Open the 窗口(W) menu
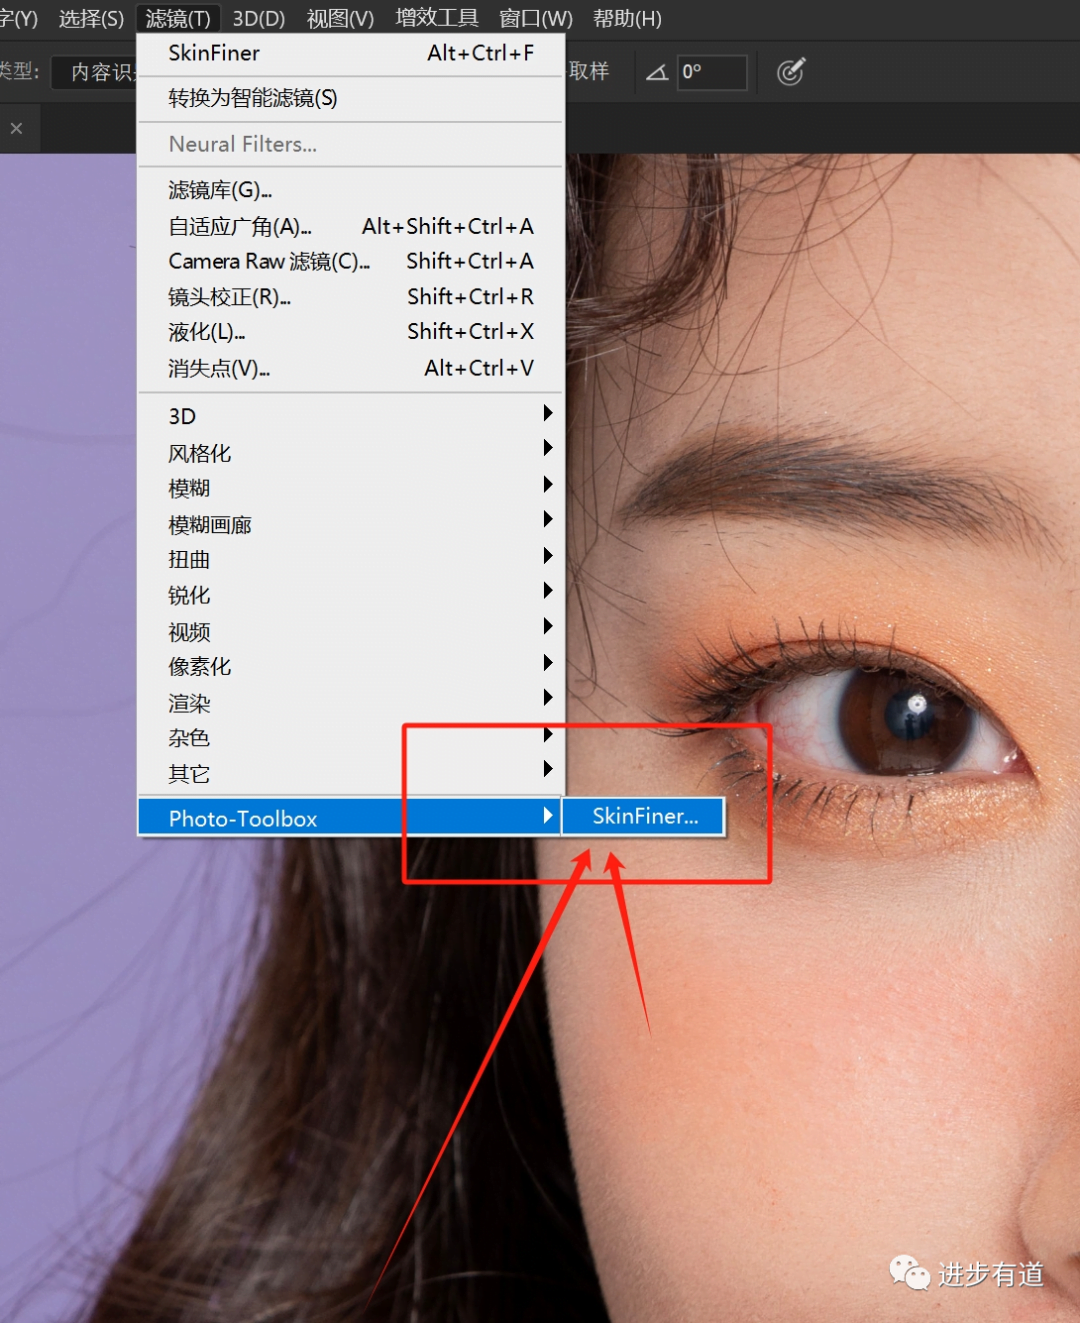 coord(536,19)
